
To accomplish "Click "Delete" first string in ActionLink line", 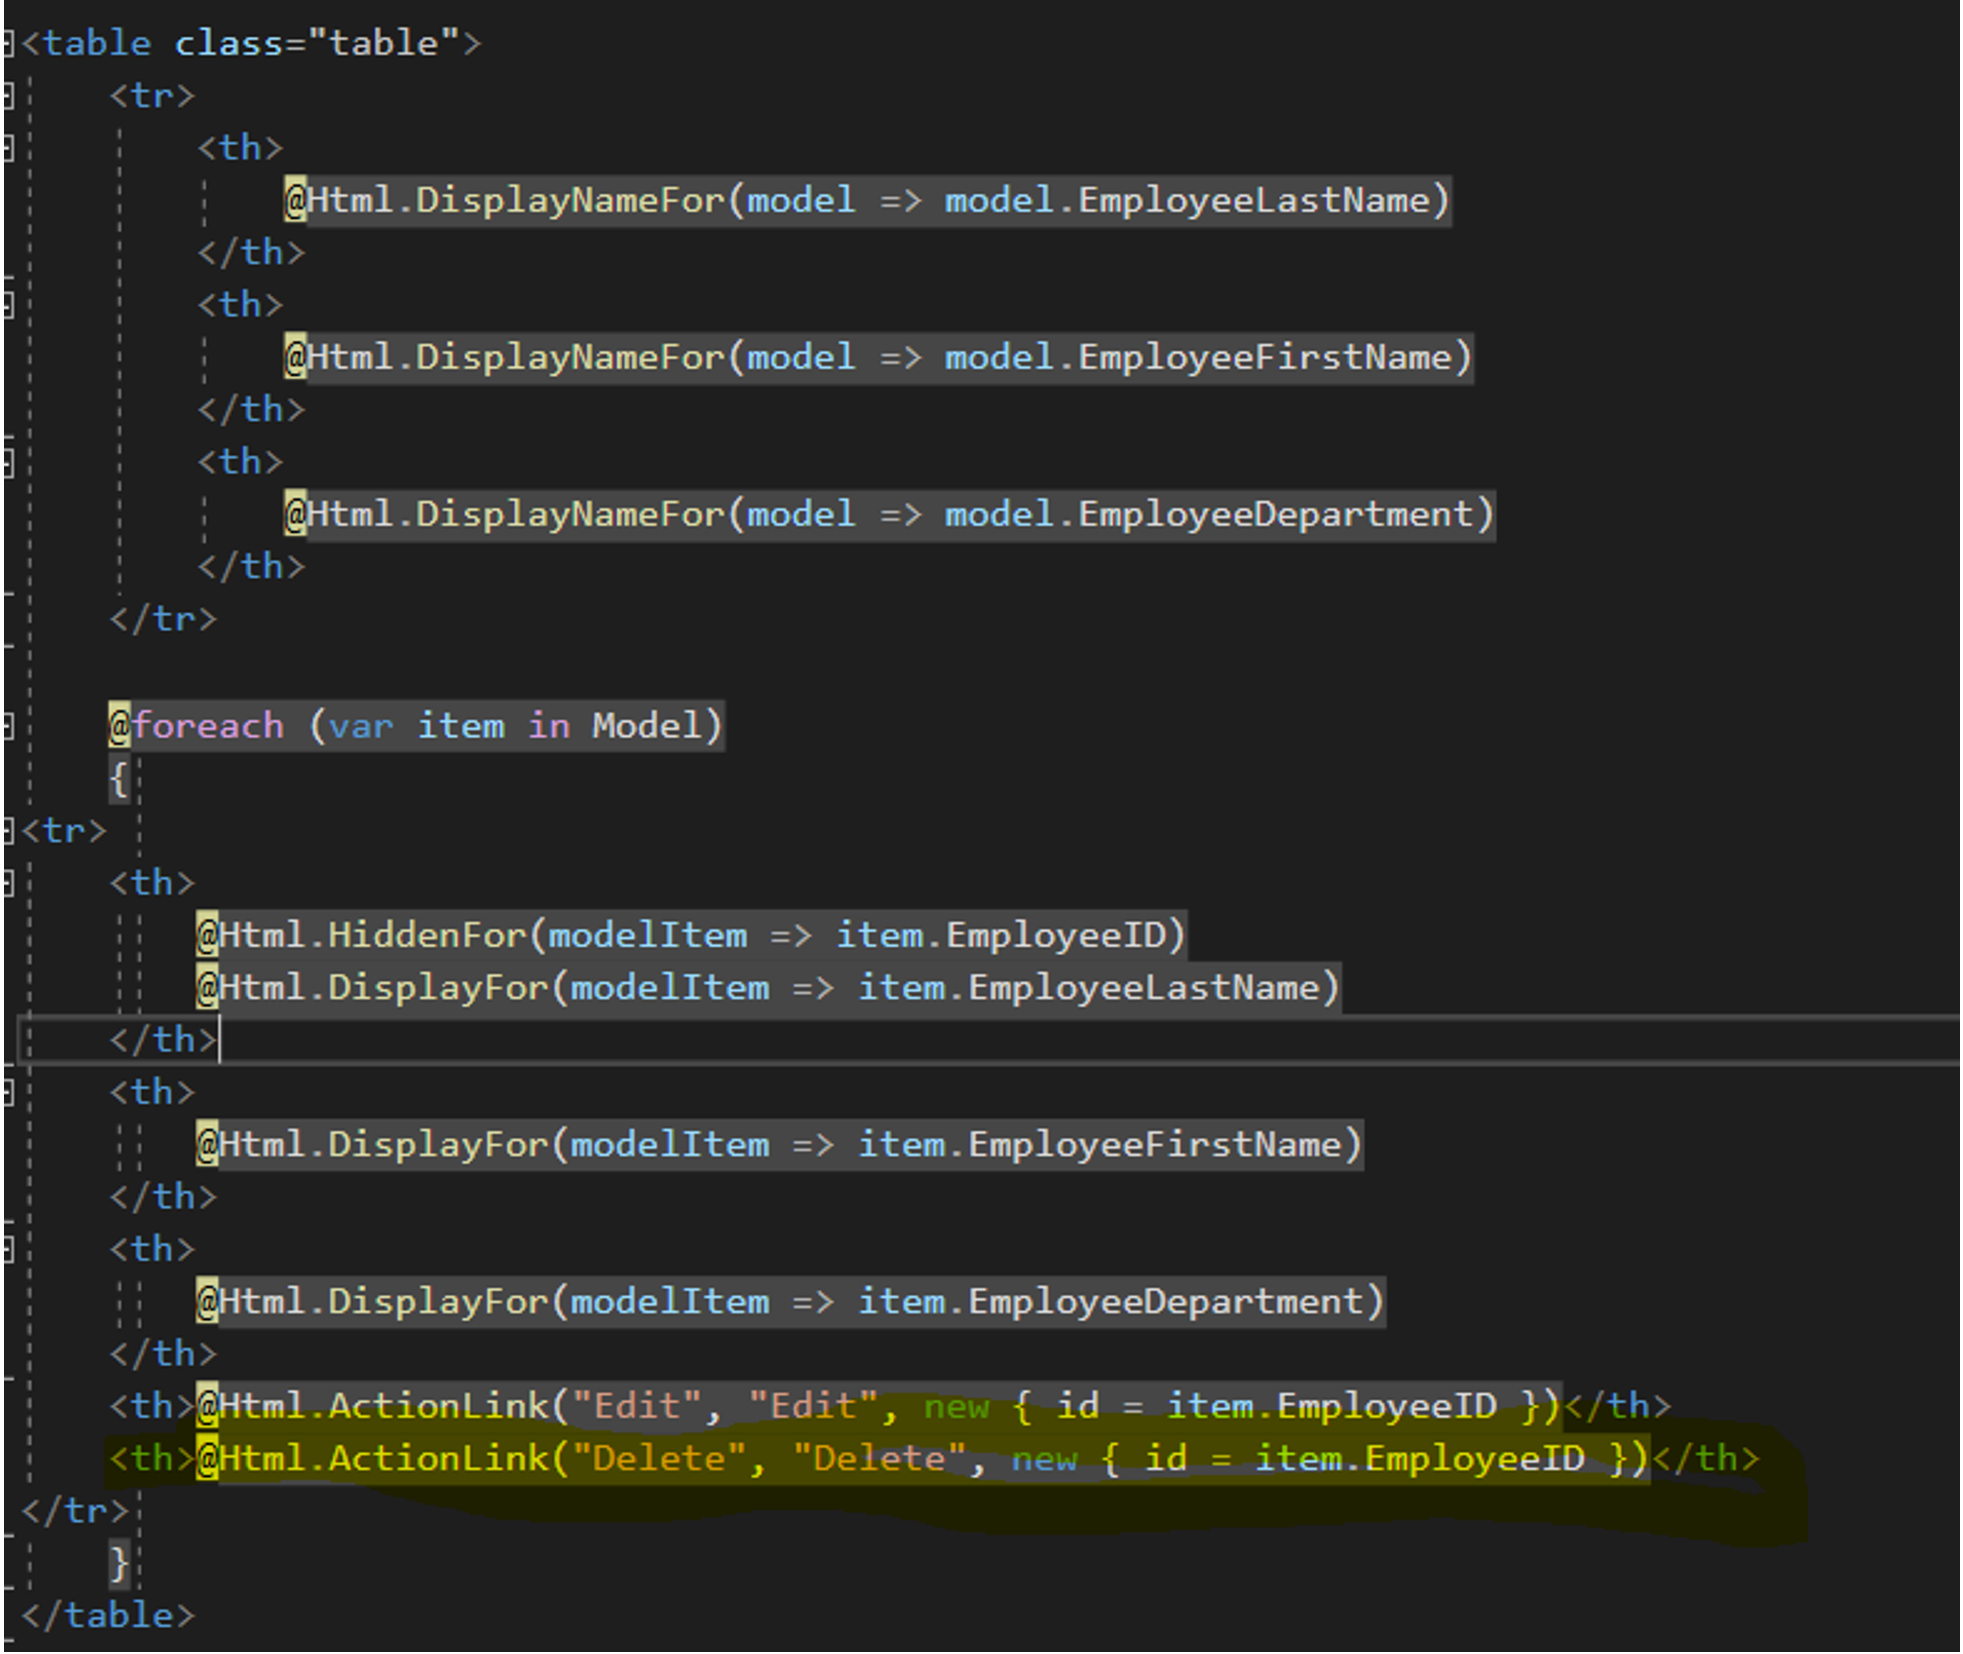I will pyautogui.click(x=659, y=1458).
